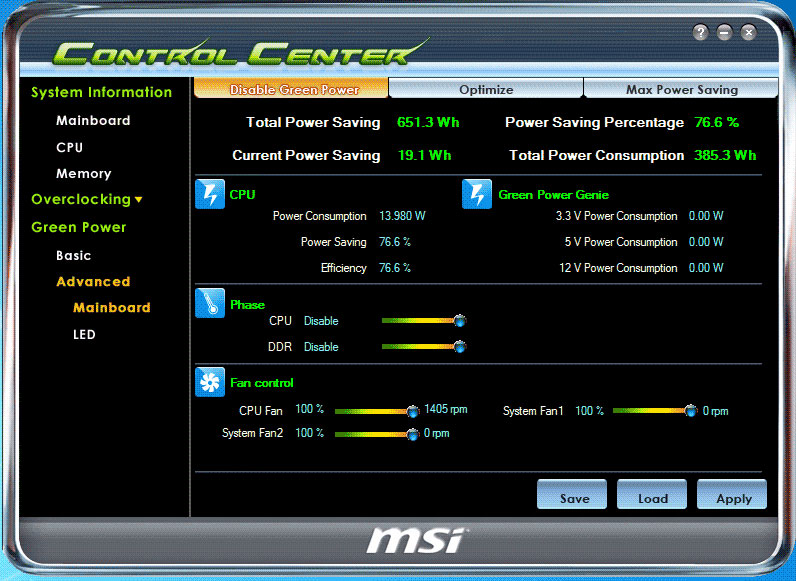Click the Current Power Saving value 19.1 Wh

424,155
